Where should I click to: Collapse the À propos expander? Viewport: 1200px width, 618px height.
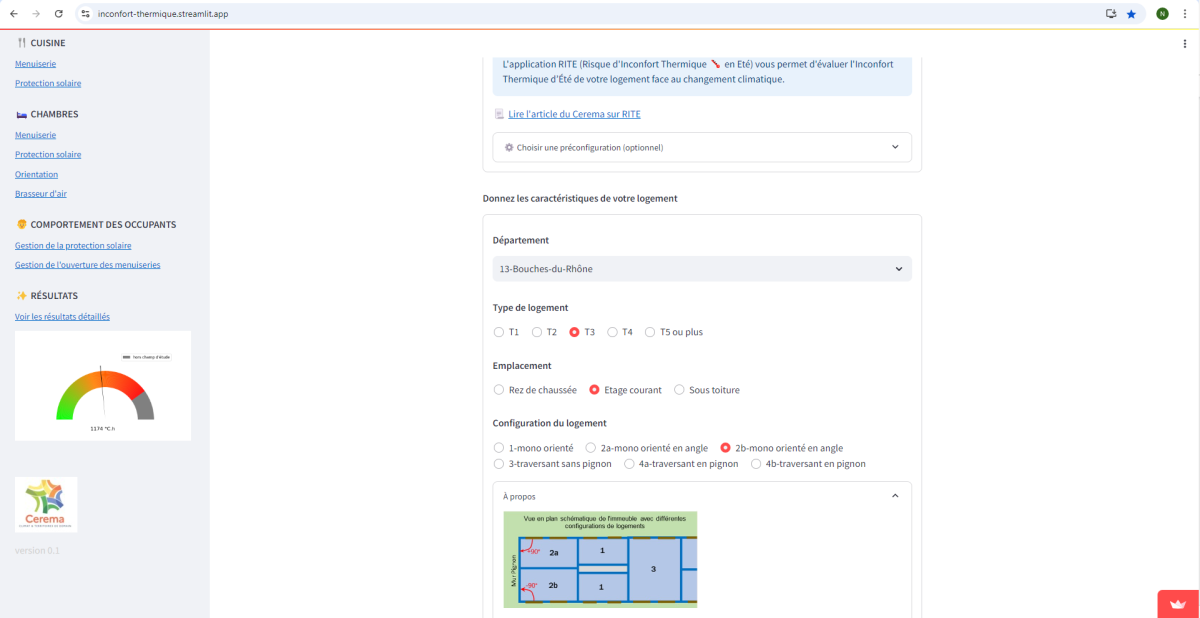pyautogui.click(x=895, y=496)
